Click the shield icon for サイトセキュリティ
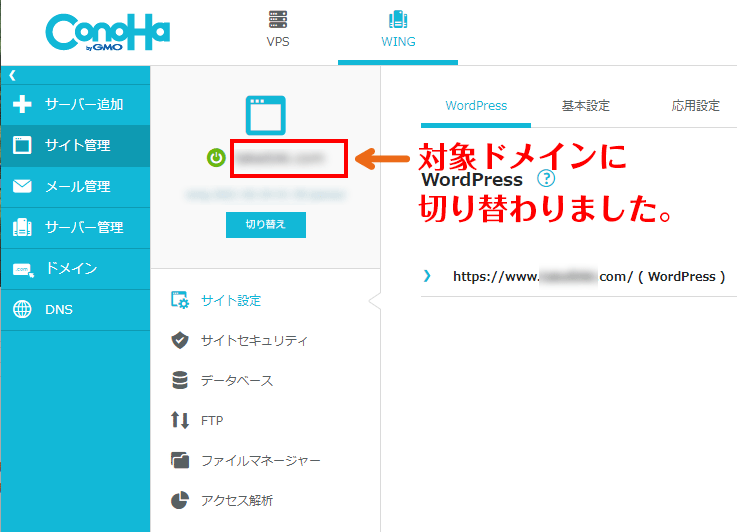Screen dimensions: 737x532 pyautogui.click(x=180, y=340)
